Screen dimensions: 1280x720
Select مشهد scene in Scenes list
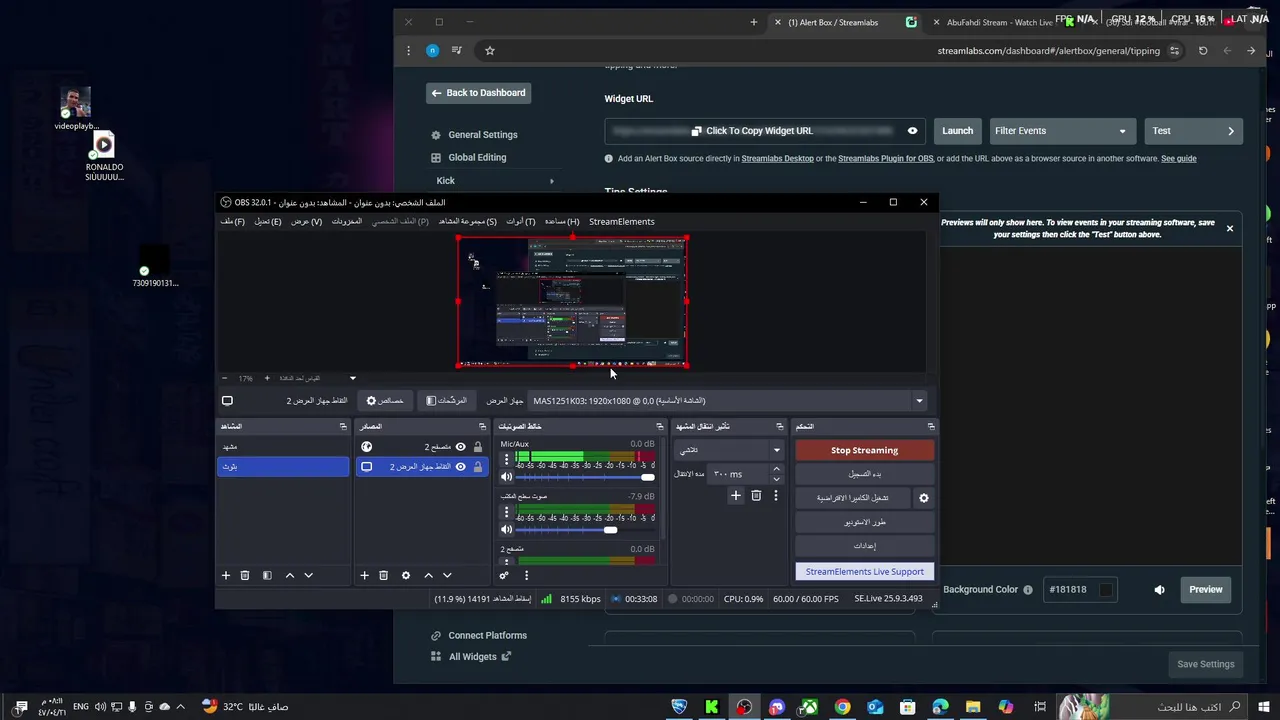[283, 447]
